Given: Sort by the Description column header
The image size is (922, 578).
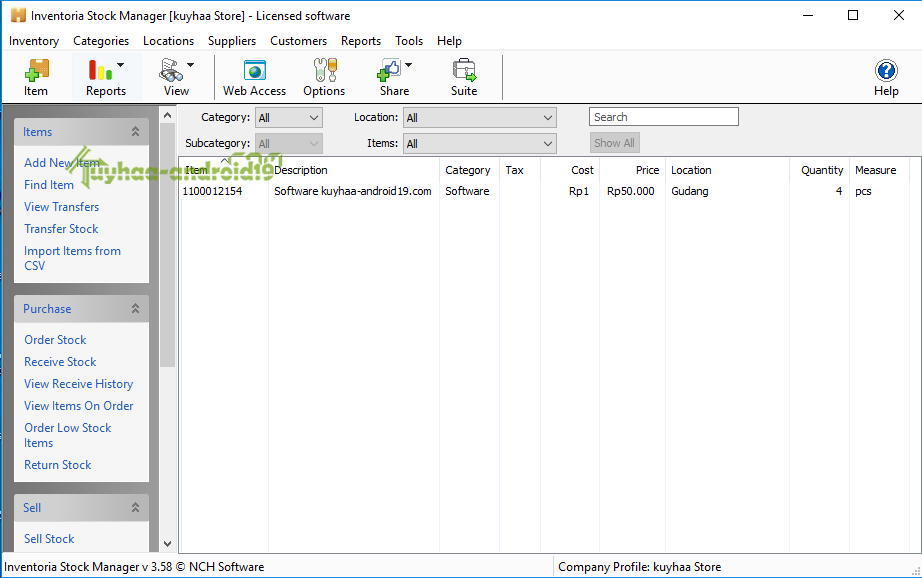Looking at the screenshot, I should (354, 170).
